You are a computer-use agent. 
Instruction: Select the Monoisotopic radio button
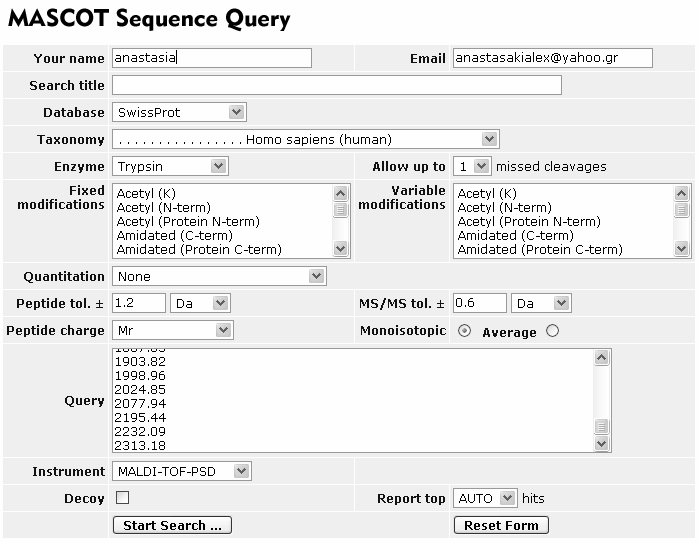(x=465, y=331)
